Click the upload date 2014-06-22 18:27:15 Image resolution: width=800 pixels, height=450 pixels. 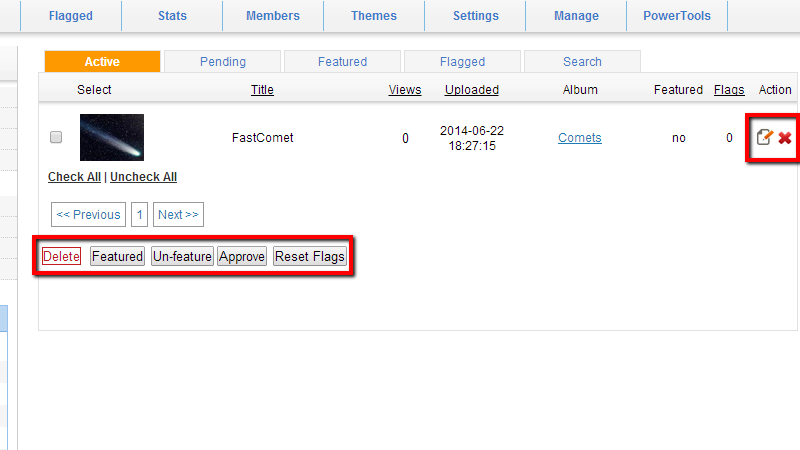pos(472,138)
